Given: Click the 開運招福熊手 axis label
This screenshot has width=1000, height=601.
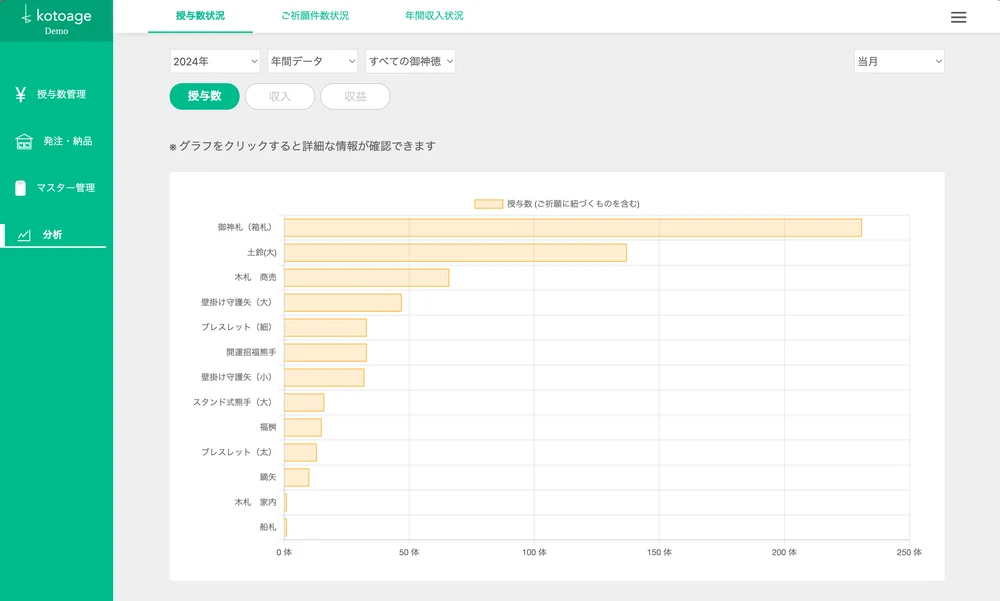Looking at the screenshot, I should coord(251,352).
